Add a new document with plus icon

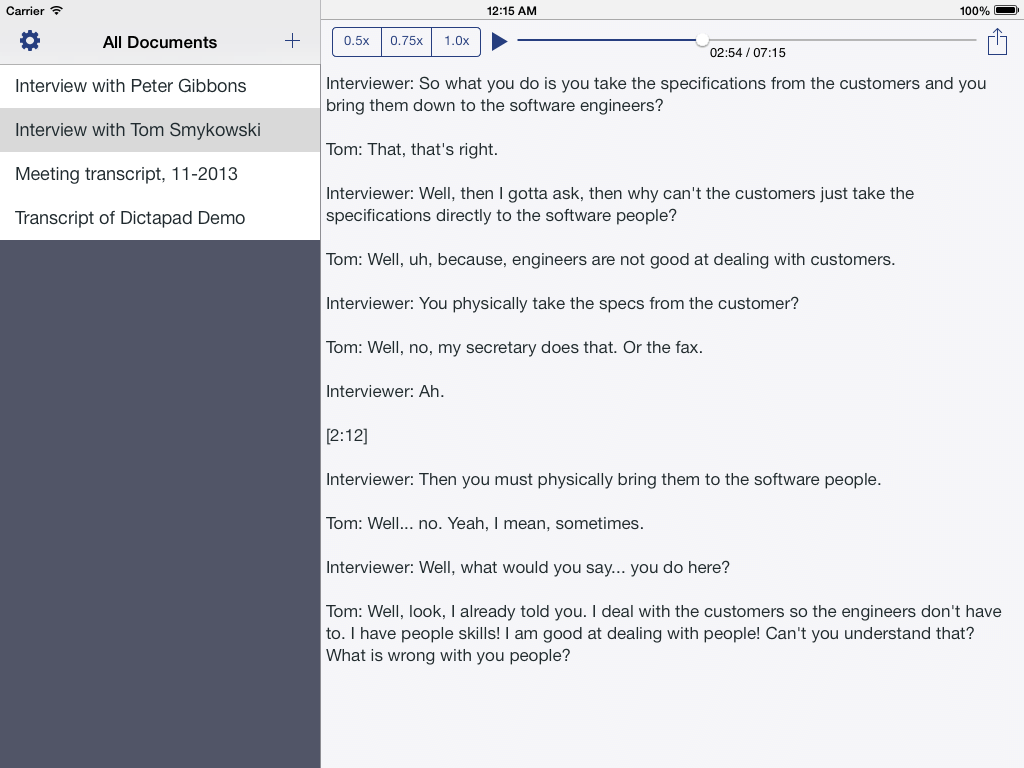pyautogui.click(x=293, y=41)
